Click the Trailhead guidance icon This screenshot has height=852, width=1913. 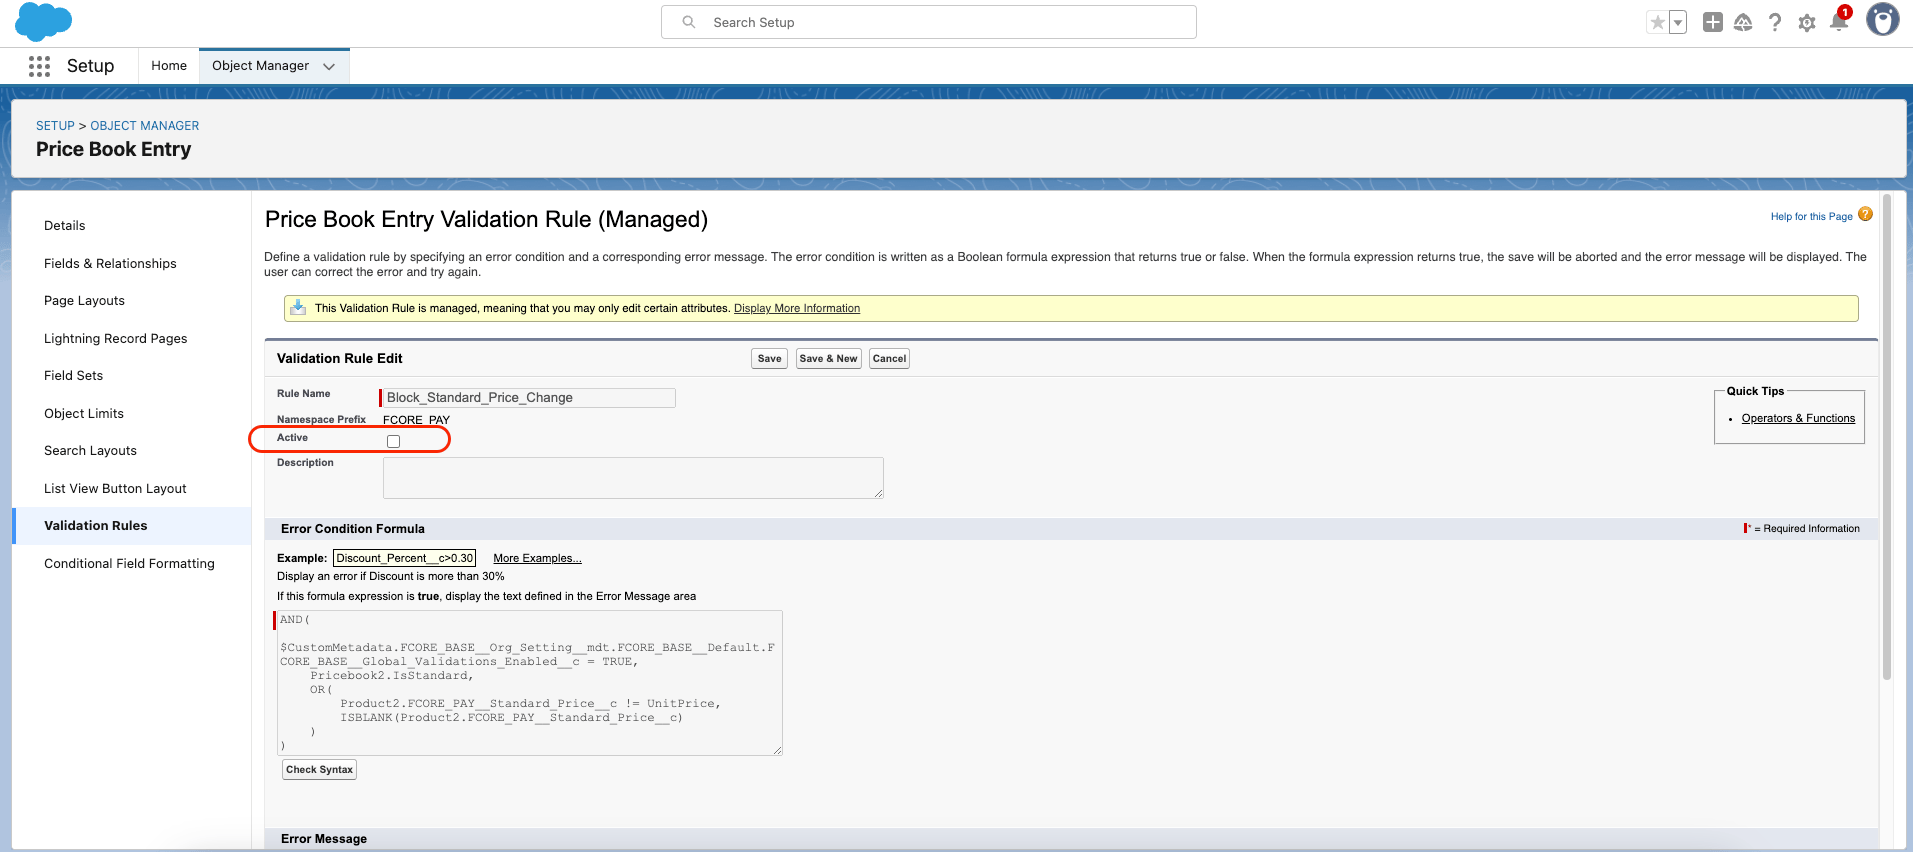pyautogui.click(x=1743, y=22)
